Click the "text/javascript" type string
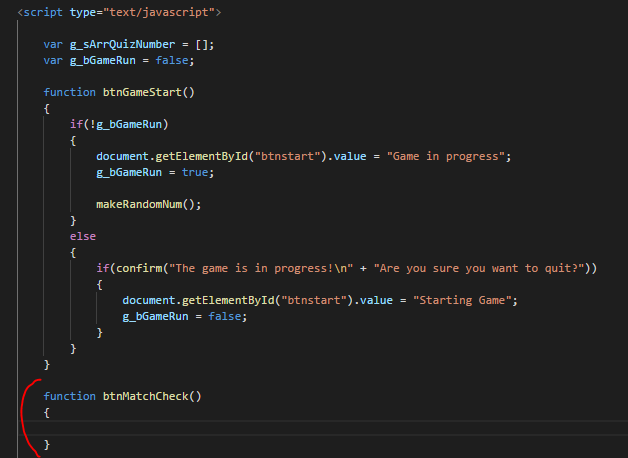Image resolution: width=628 pixels, height=458 pixels. pyautogui.click(x=159, y=12)
